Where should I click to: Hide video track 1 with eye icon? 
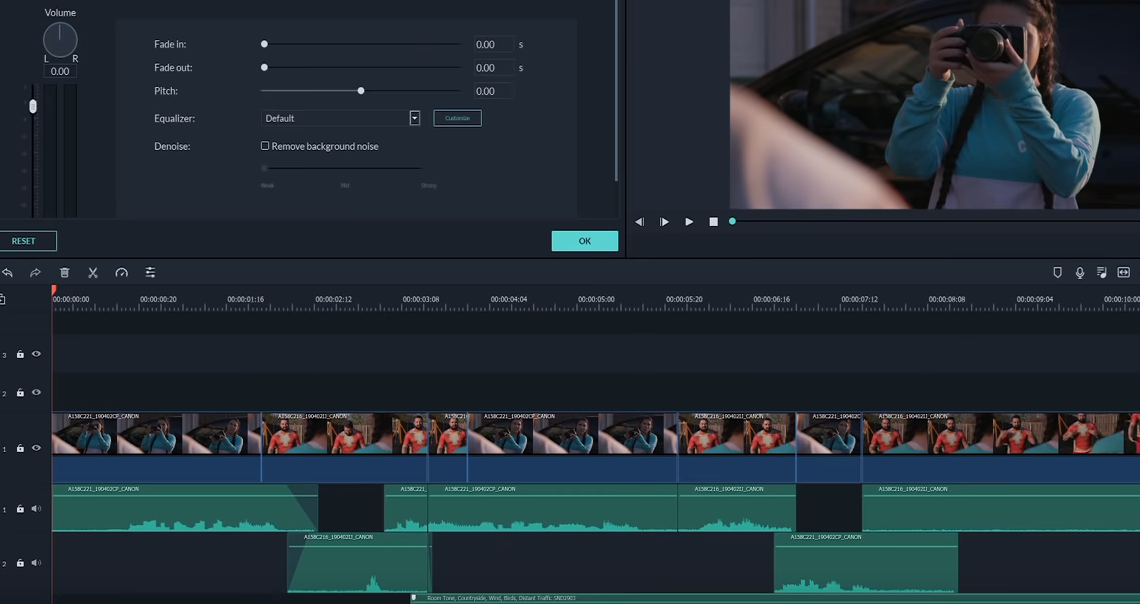pos(36,448)
